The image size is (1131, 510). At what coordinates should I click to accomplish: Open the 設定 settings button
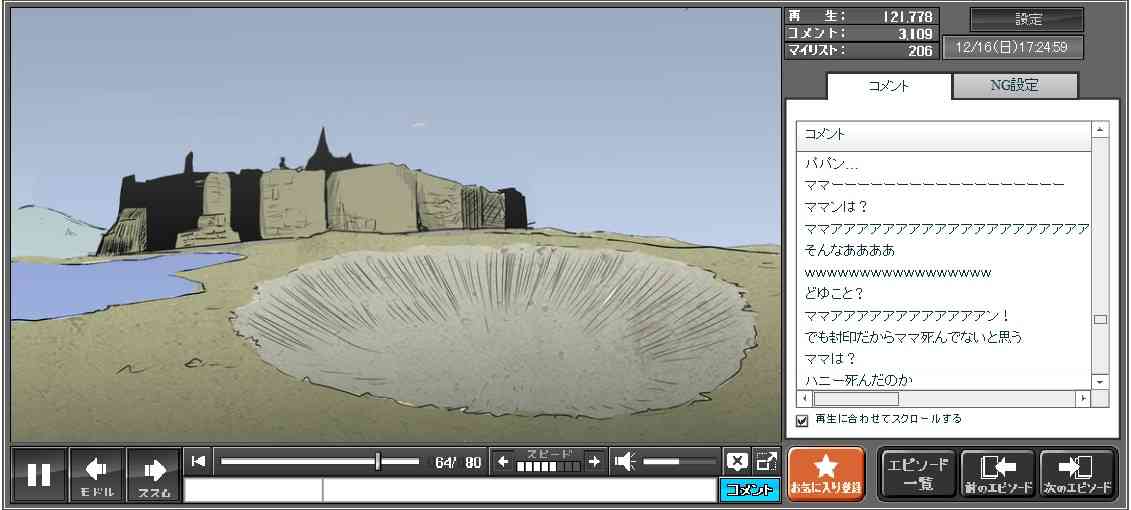tap(1027, 20)
